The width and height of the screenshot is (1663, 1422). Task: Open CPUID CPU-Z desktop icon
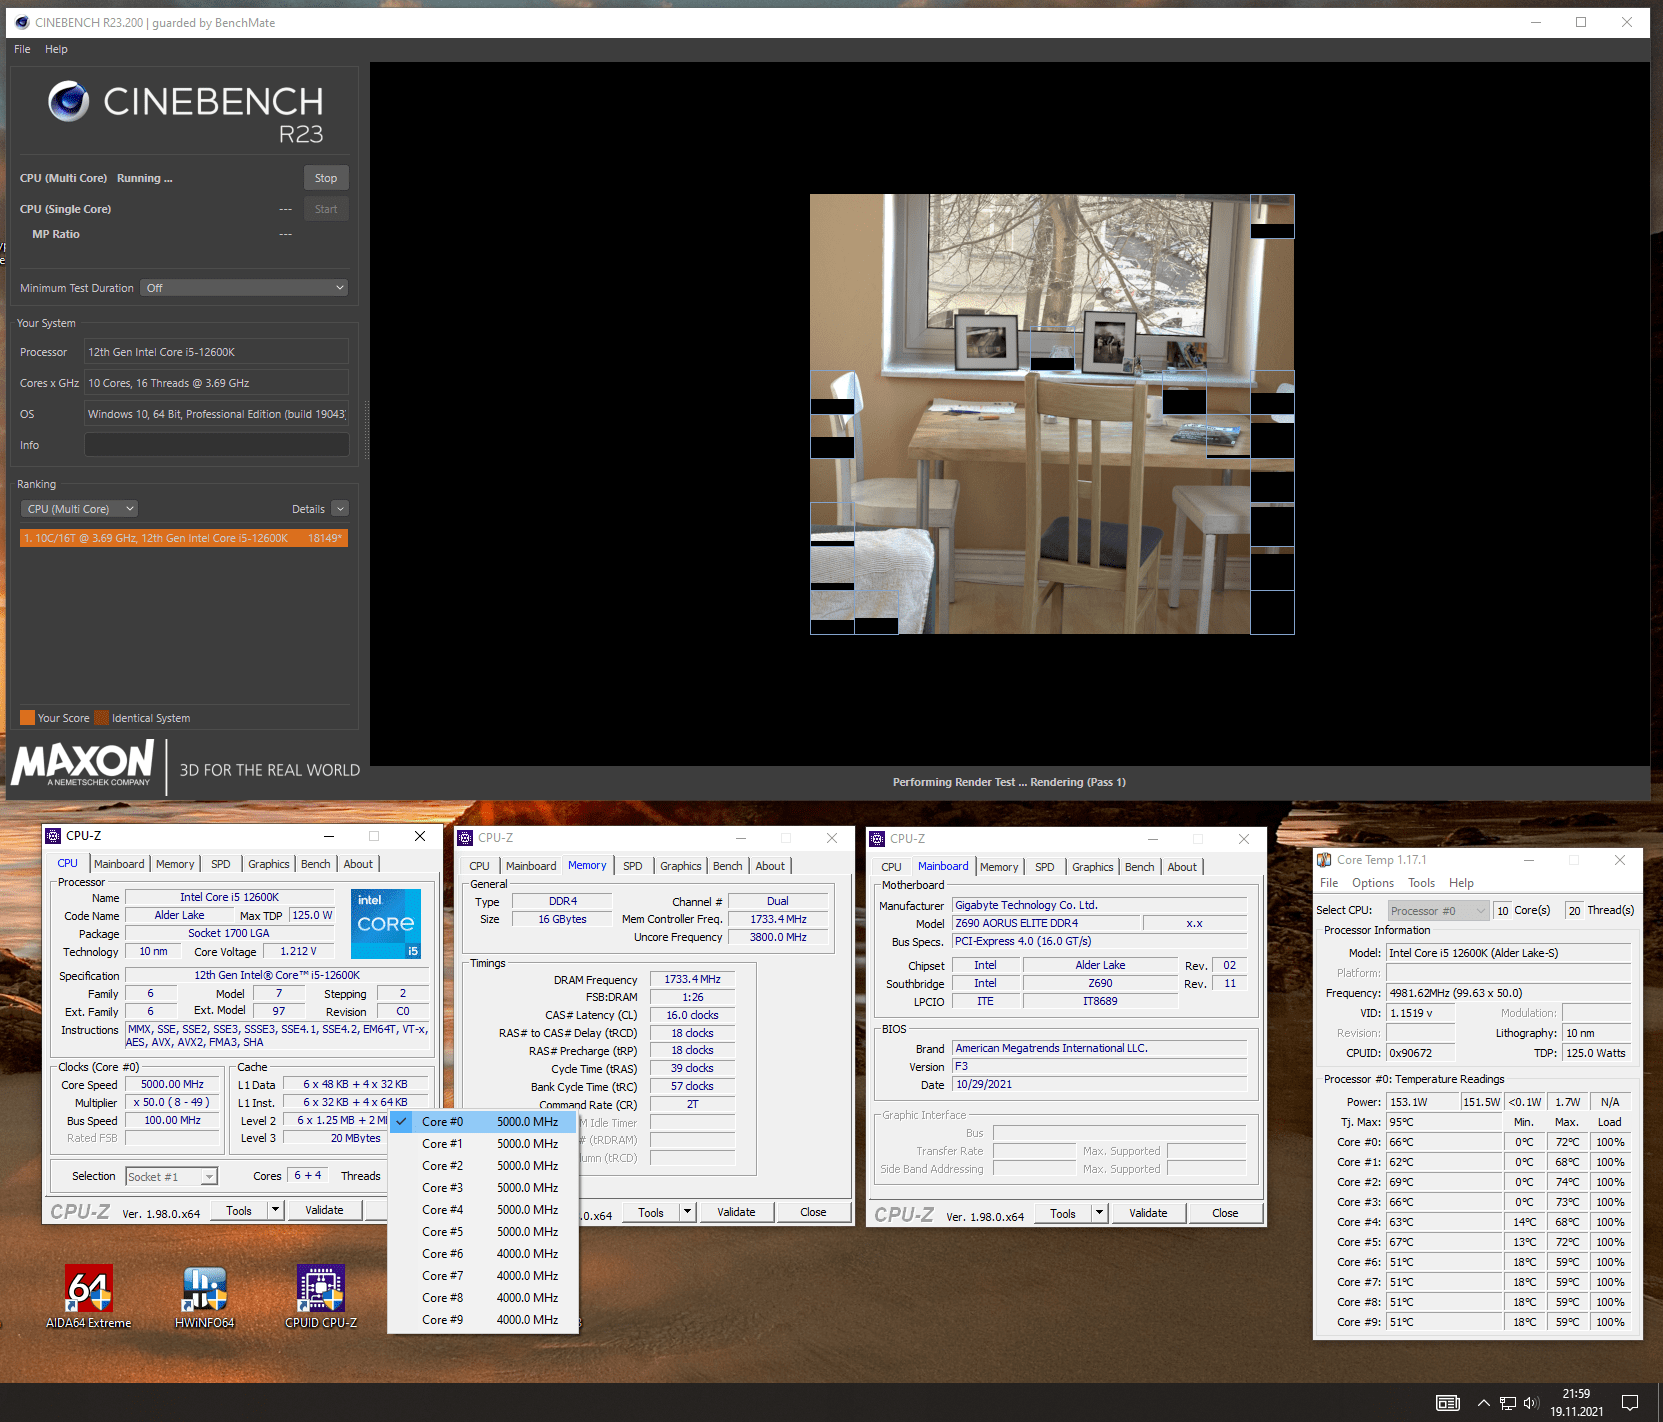pos(321,1297)
